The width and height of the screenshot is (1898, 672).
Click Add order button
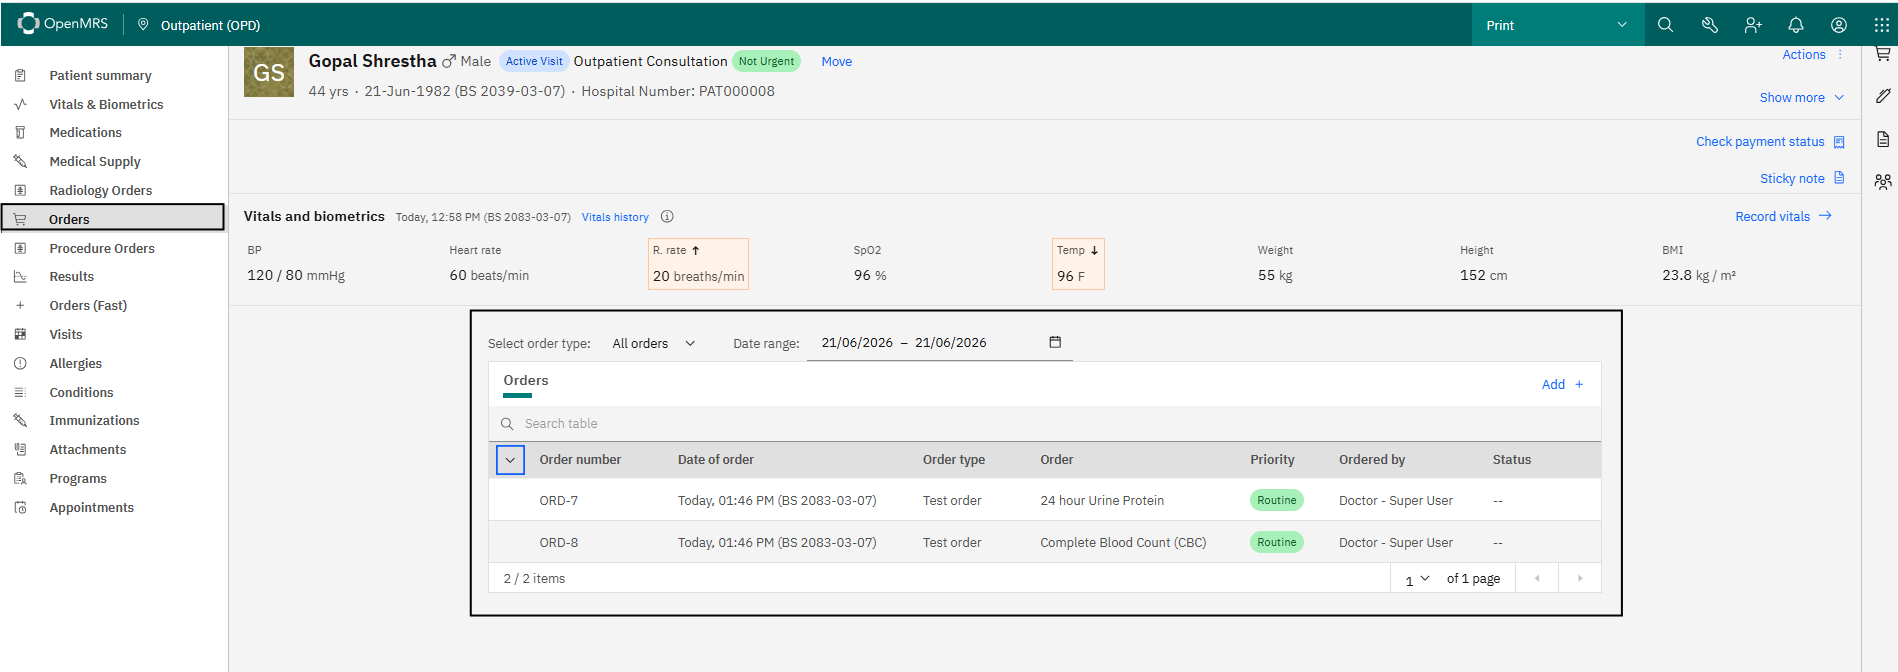1562,385
